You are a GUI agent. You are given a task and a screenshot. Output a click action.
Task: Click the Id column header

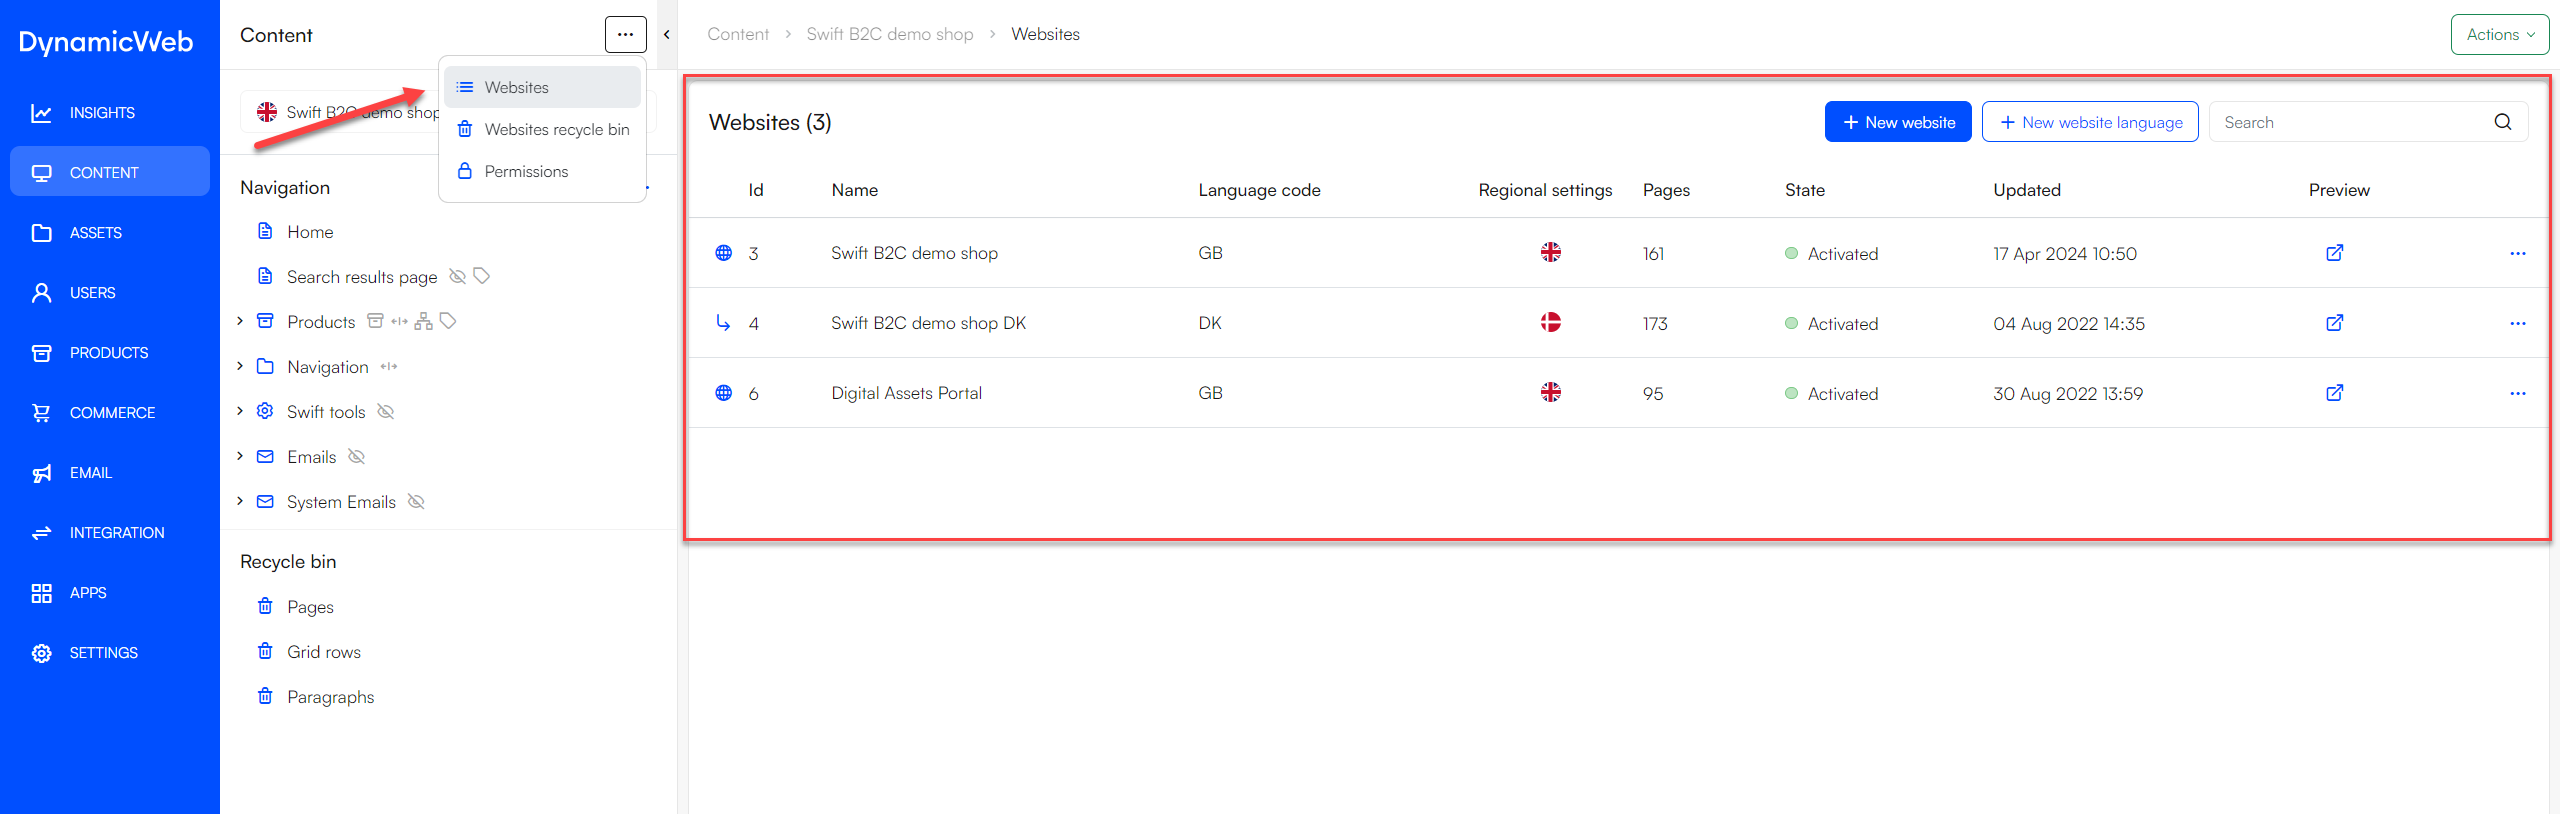click(756, 190)
